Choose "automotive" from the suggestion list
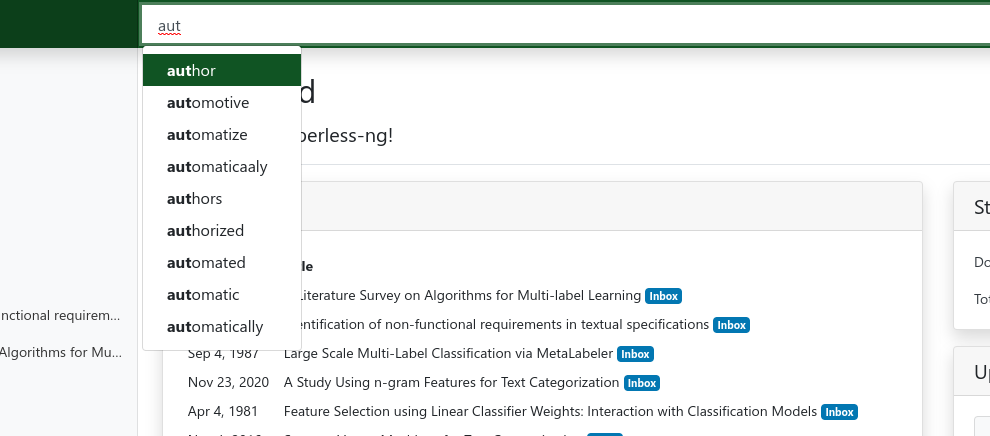 [222, 103]
